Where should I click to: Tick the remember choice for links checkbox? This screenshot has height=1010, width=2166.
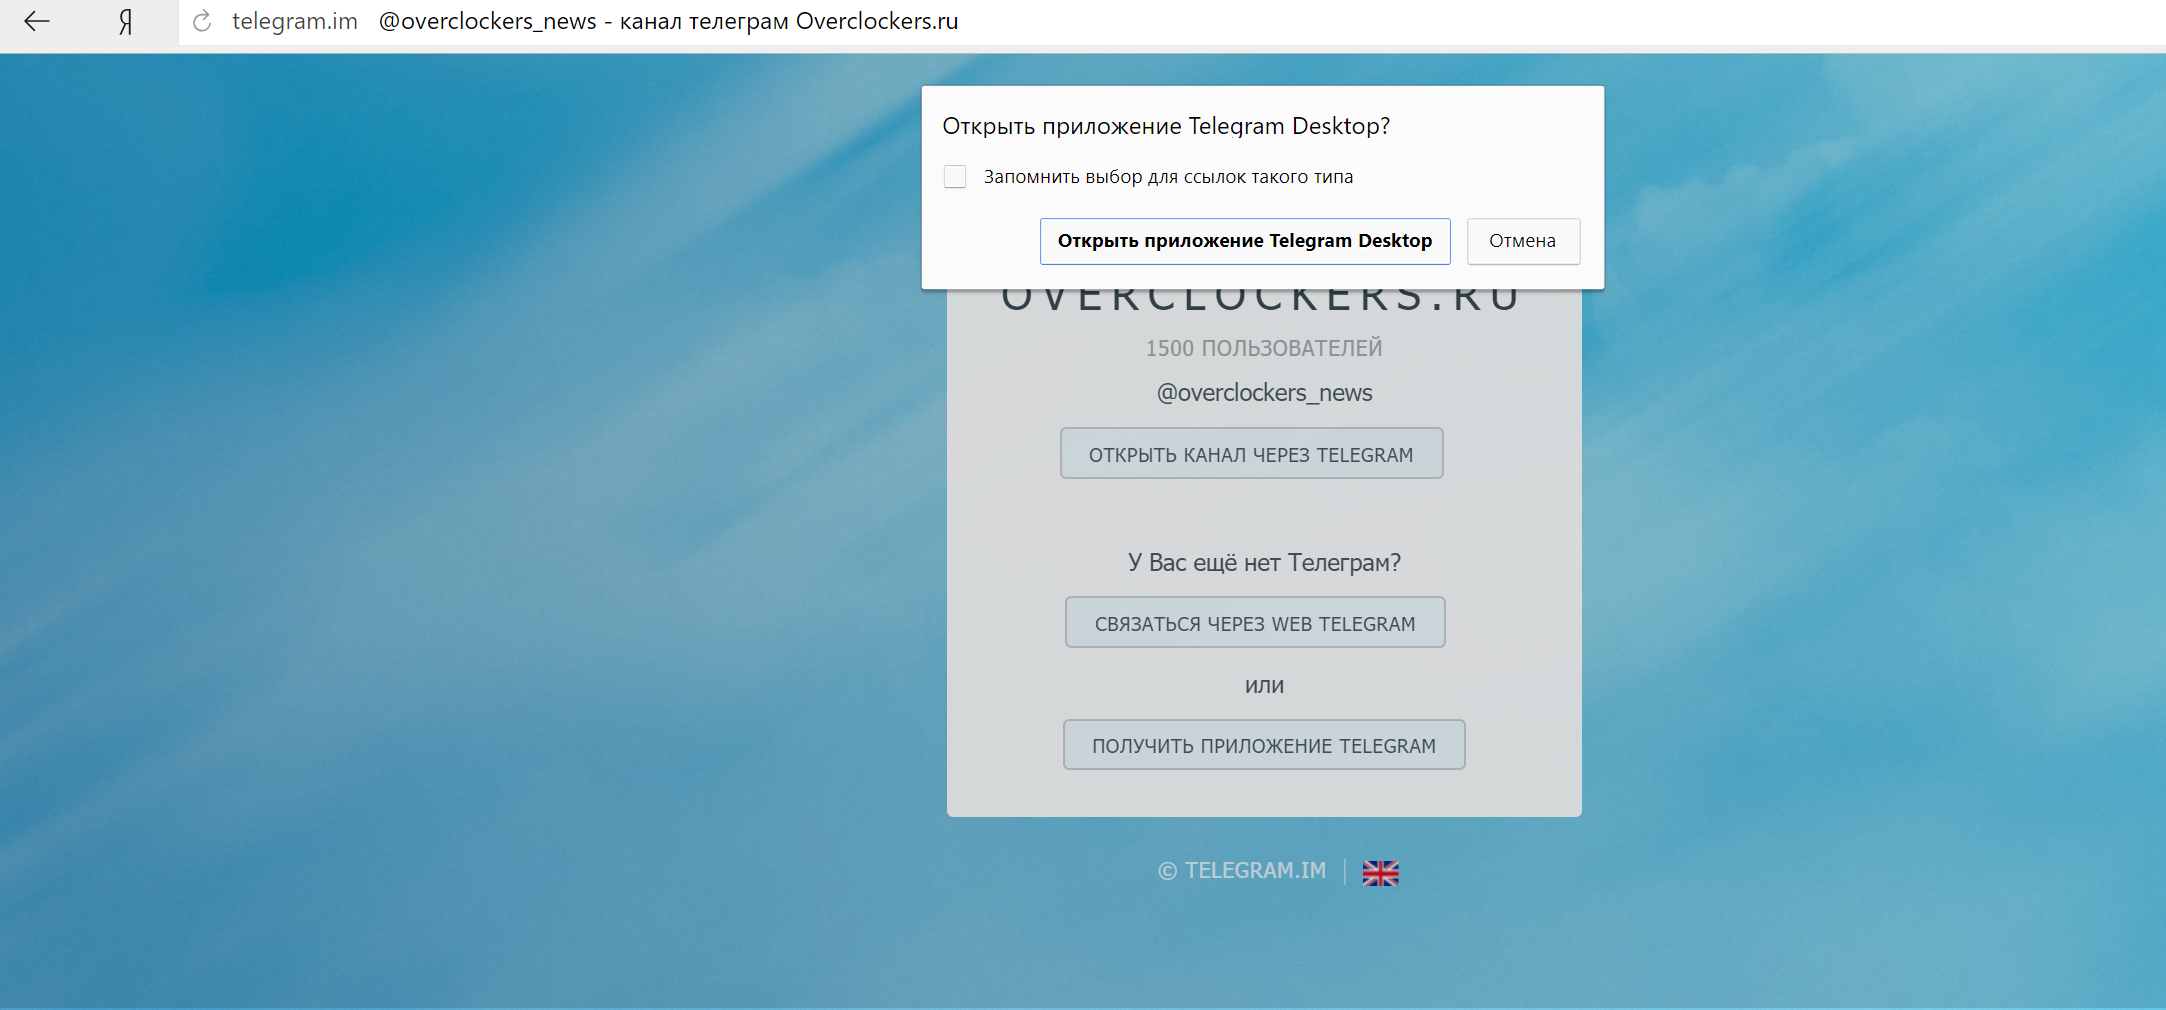pyautogui.click(x=955, y=177)
